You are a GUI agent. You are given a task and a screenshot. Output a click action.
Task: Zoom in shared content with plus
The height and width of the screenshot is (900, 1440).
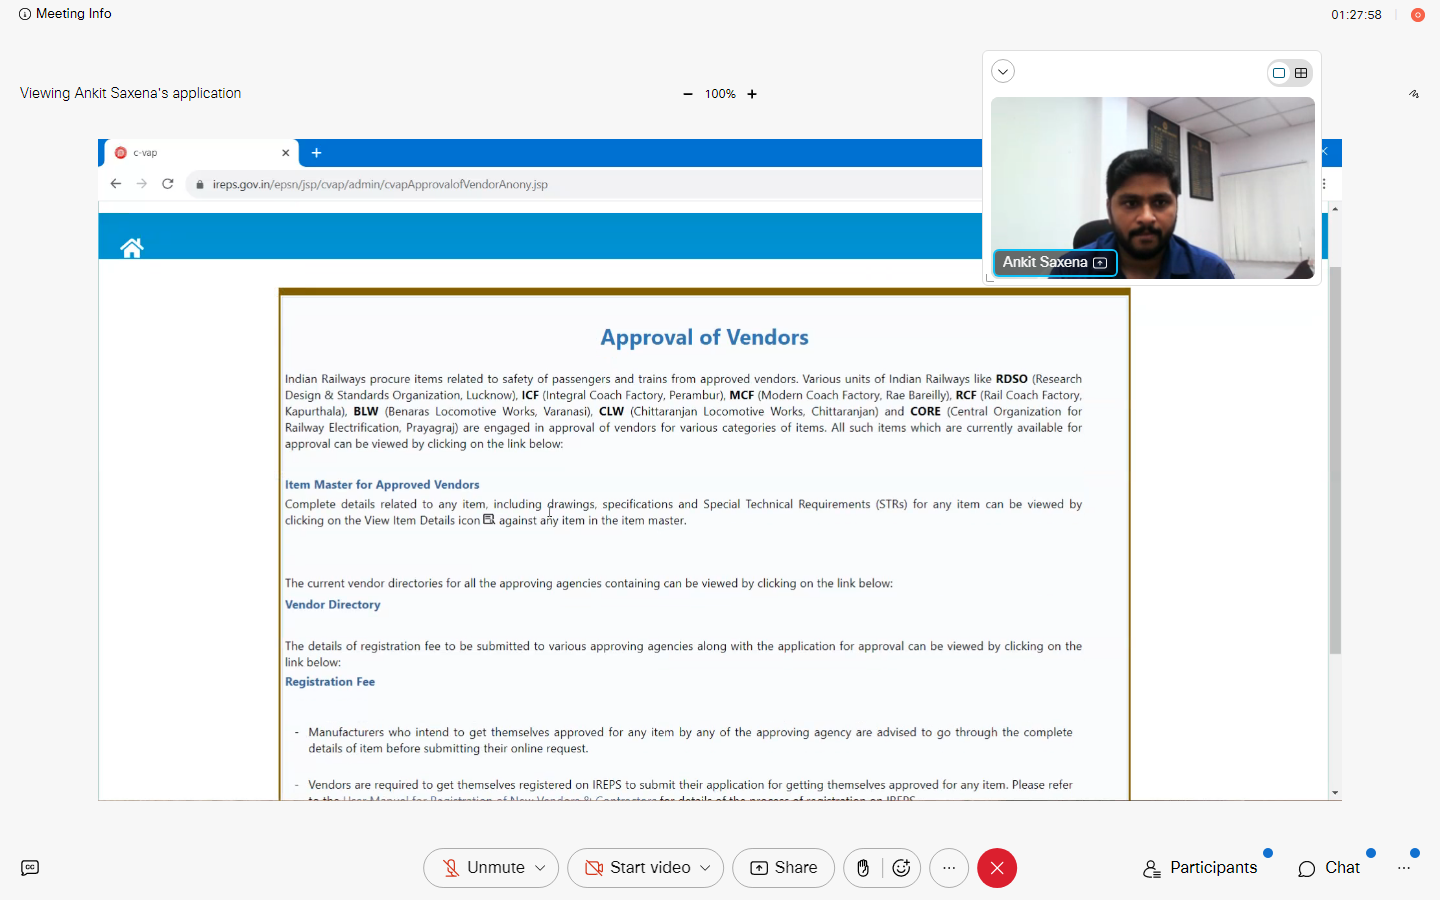(752, 94)
